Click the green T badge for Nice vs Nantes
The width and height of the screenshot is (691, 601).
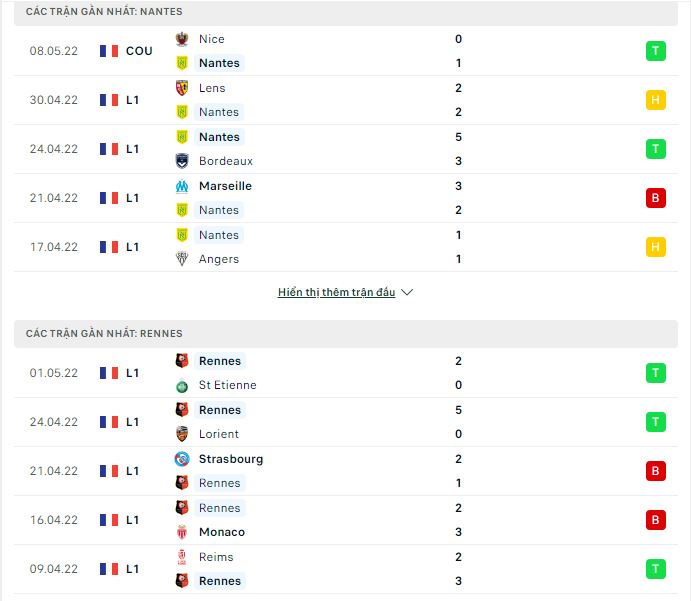click(x=655, y=51)
